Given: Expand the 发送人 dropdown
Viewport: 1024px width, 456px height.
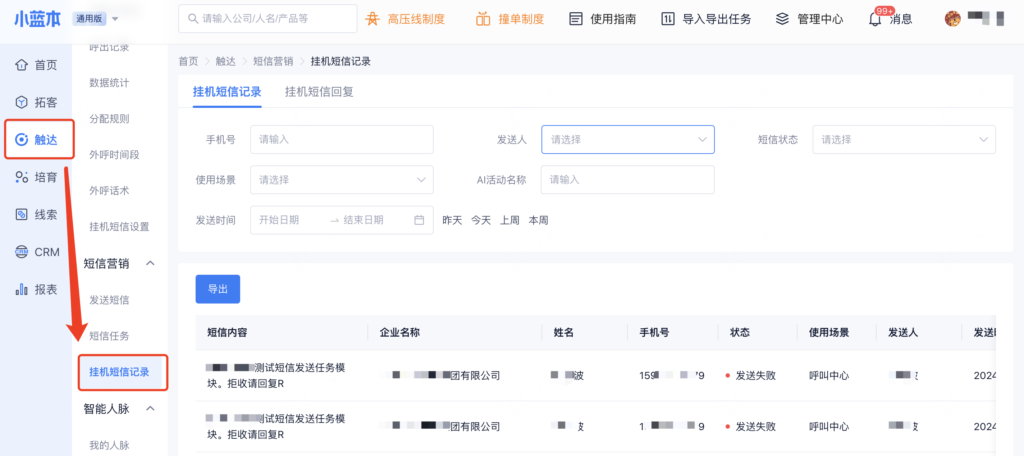Looking at the screenshot, I should pyautogui.click(x=627, y=139).
